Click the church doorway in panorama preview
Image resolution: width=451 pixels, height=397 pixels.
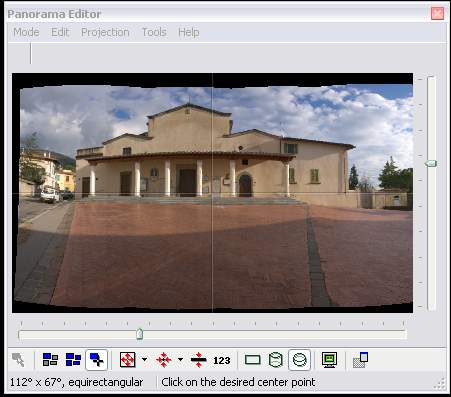pyautogui.click(x=187, y=183)
